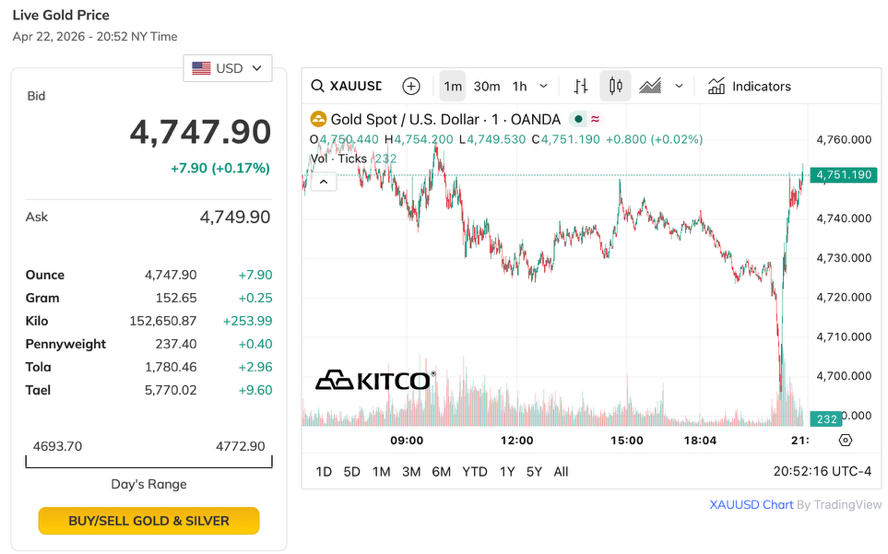Click the chart settings gear icon
888x554 pixels.
(845, 440)
